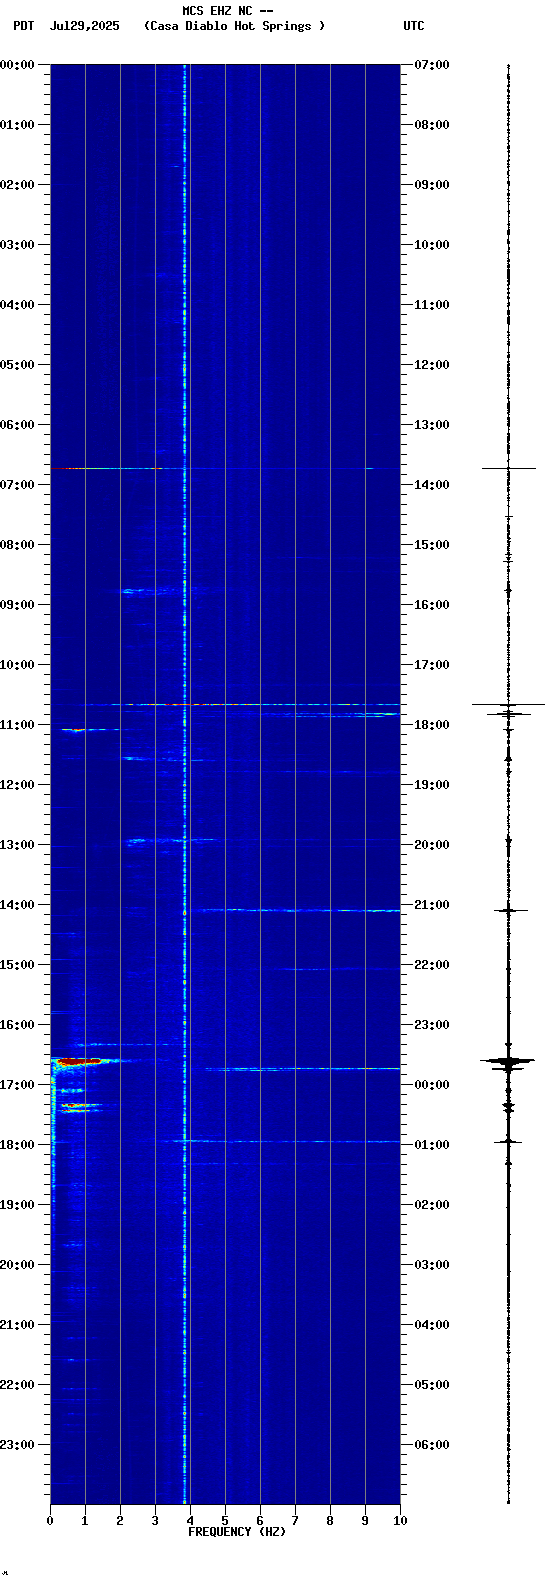The height and width of the screenshot is (1584, 552).
Task: Select "09:00" on the PDT time axis
Action: 18,605
